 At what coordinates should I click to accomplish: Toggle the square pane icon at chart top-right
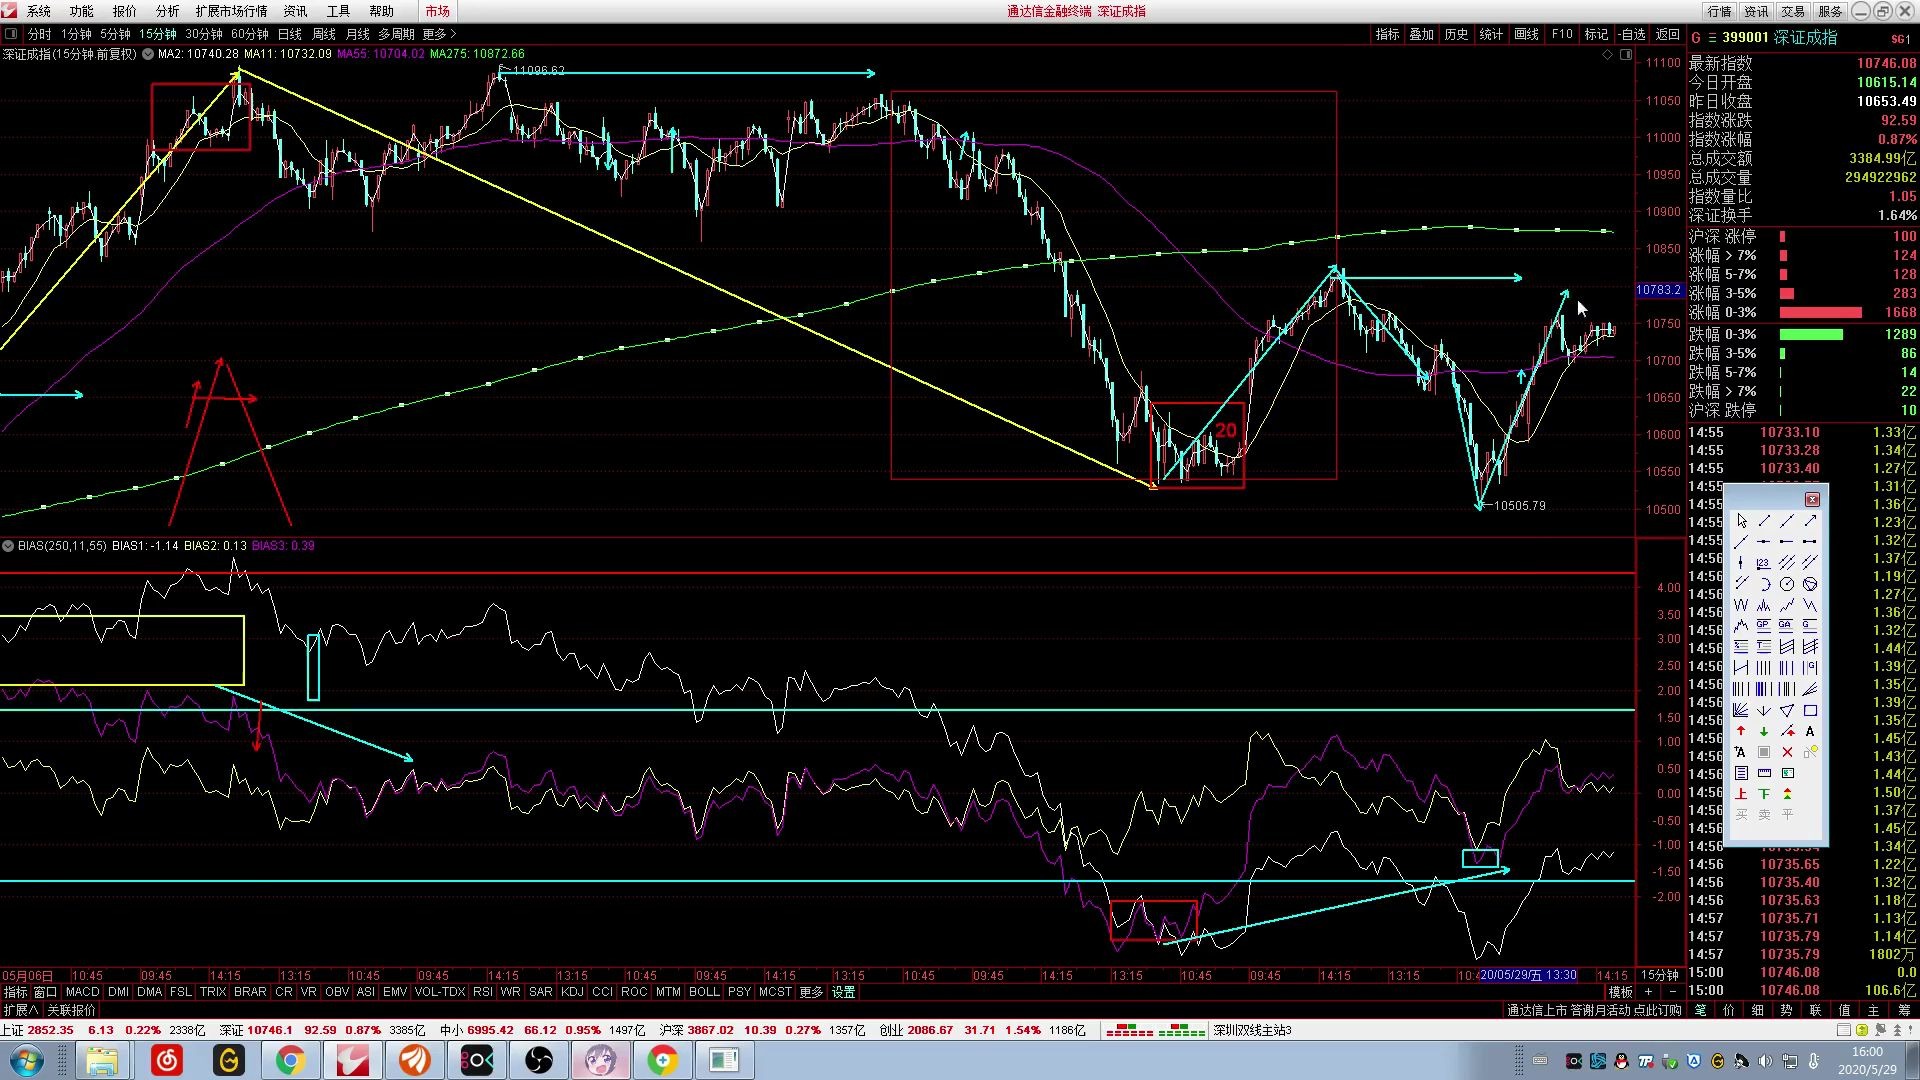(x=1626, y=55)
